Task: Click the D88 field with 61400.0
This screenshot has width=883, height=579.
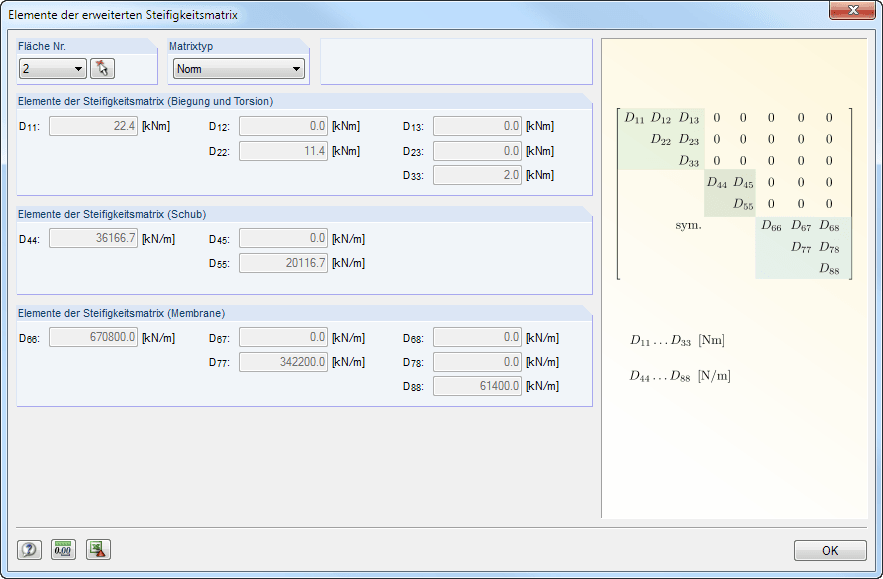Action: (478, 386)
